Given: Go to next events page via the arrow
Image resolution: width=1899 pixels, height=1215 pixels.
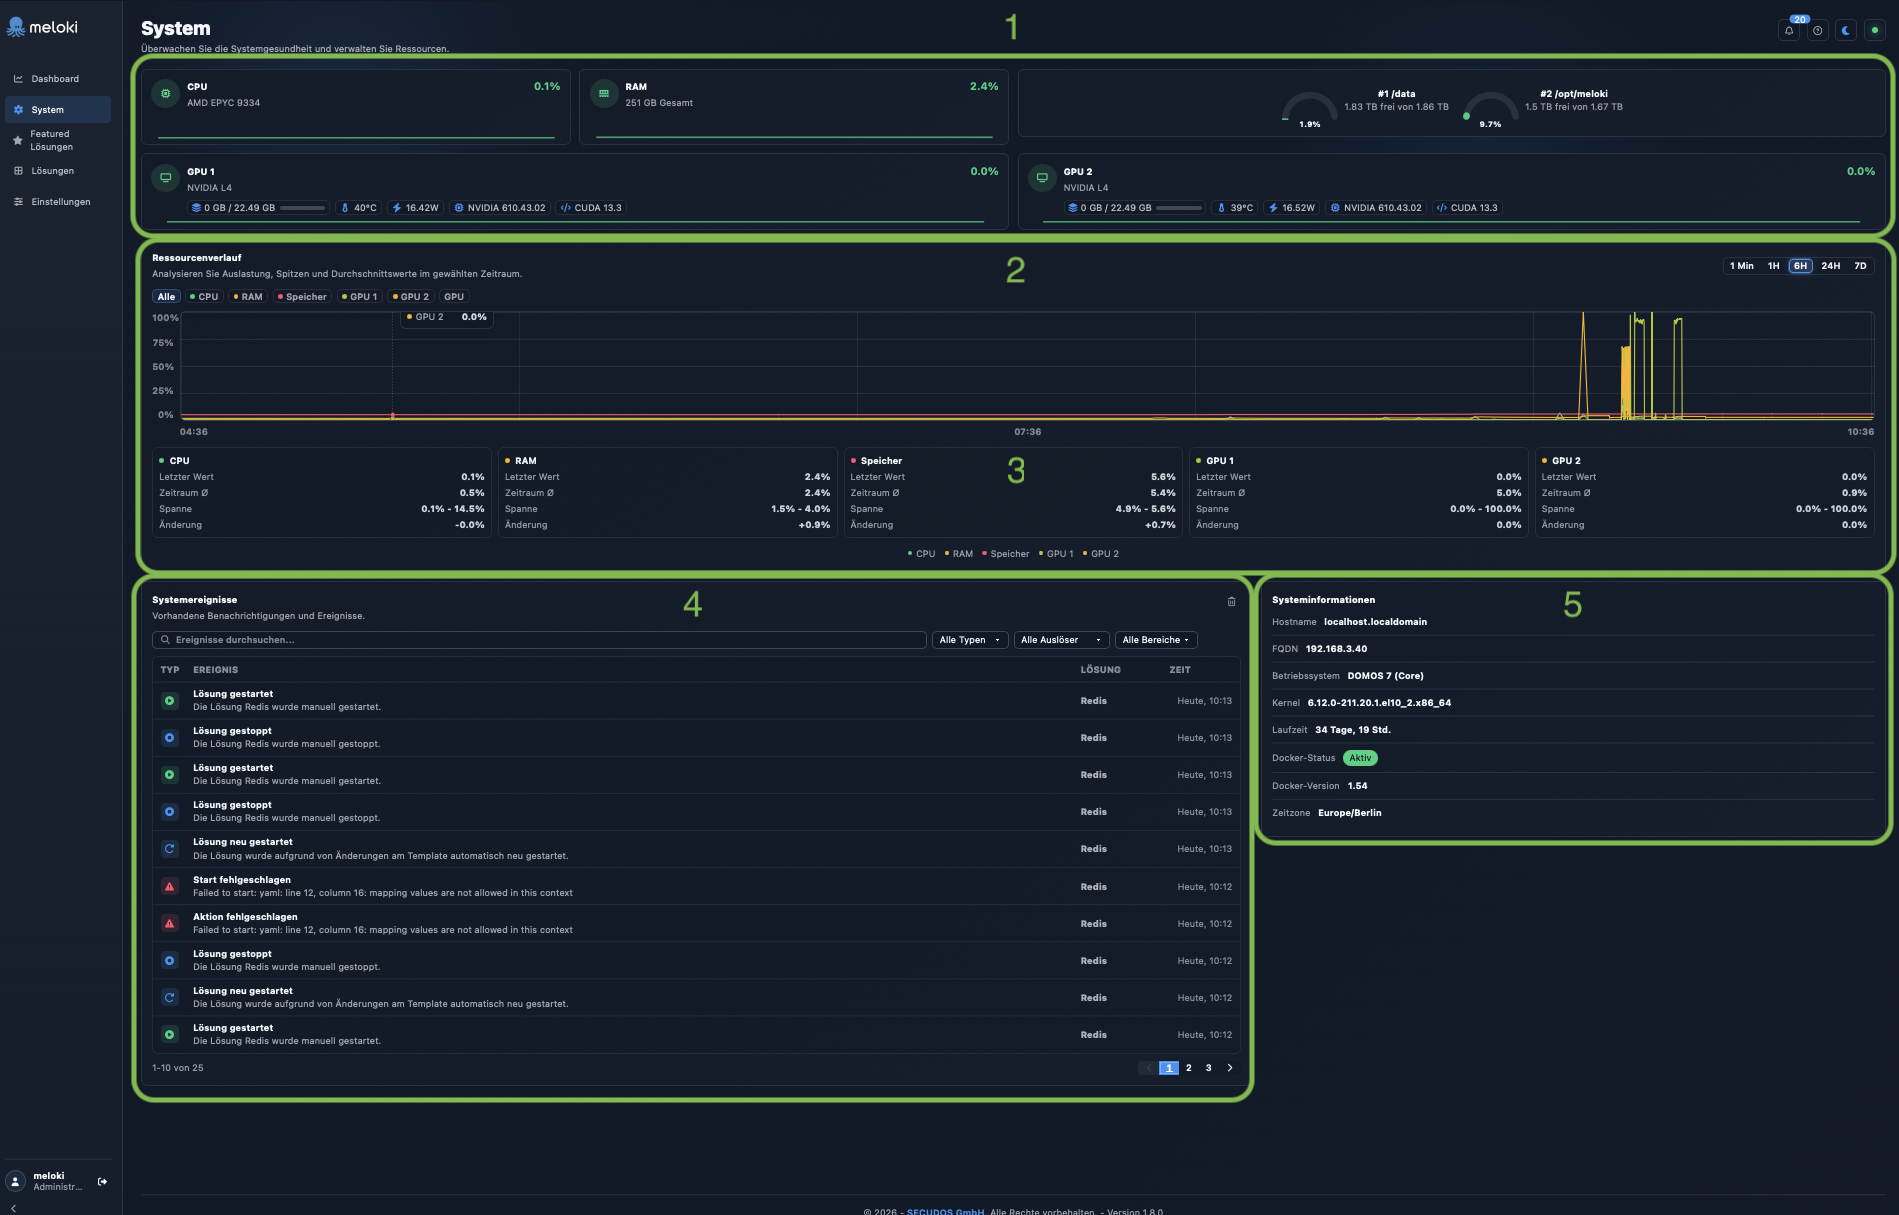Looking at the screenshot, I should (x=1230, y=1068).
